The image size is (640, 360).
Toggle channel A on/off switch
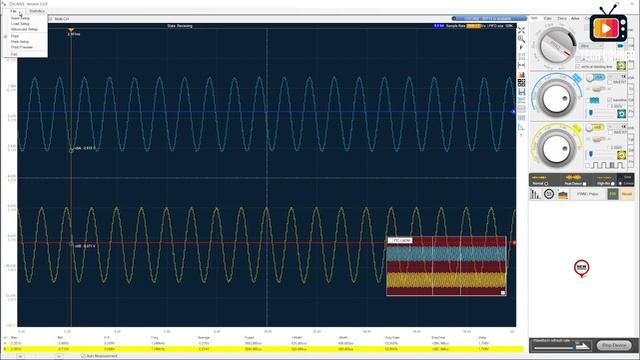[x=595, y=78]
